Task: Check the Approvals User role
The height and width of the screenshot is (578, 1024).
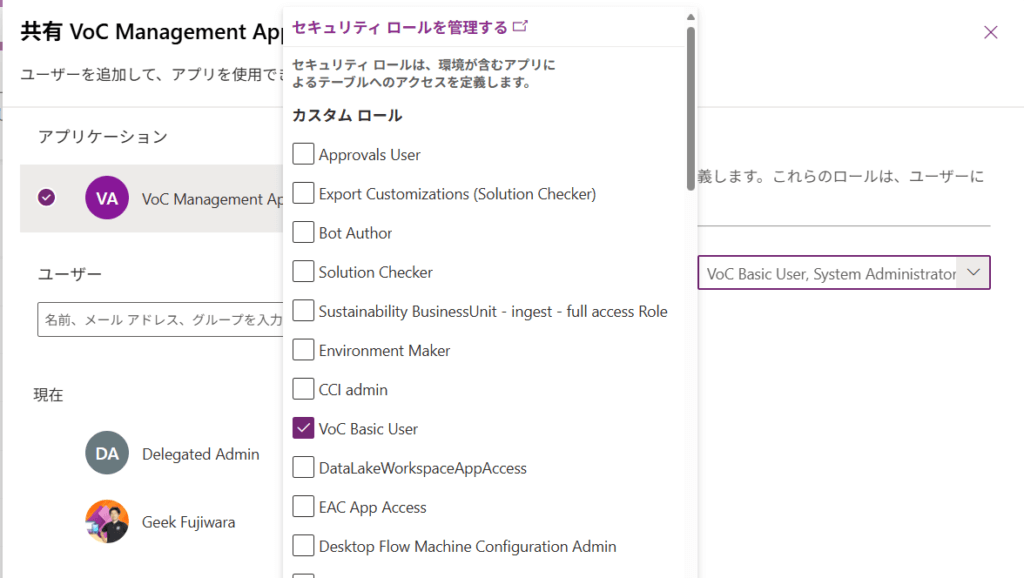Action: click(303, 154)
